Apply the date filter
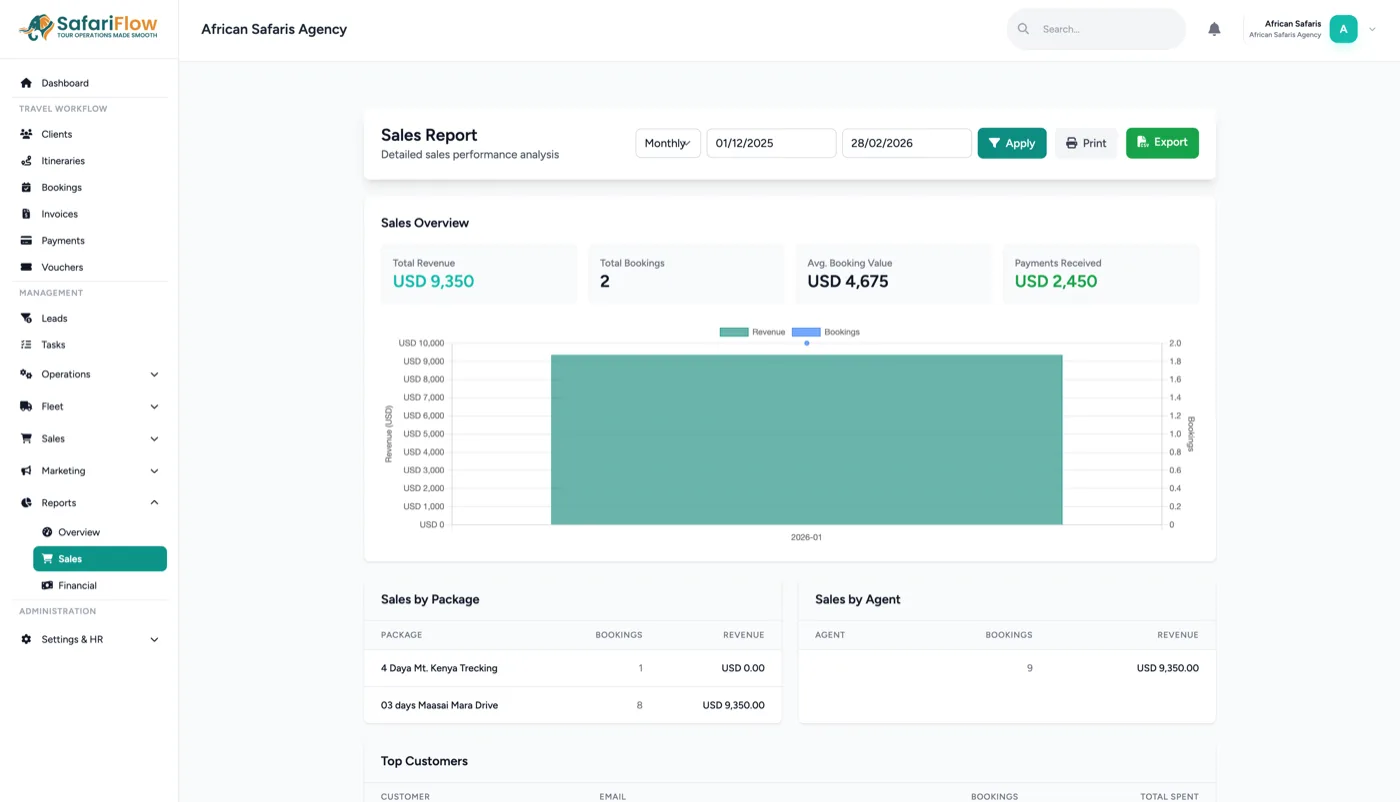 [x=1012, y=143]
